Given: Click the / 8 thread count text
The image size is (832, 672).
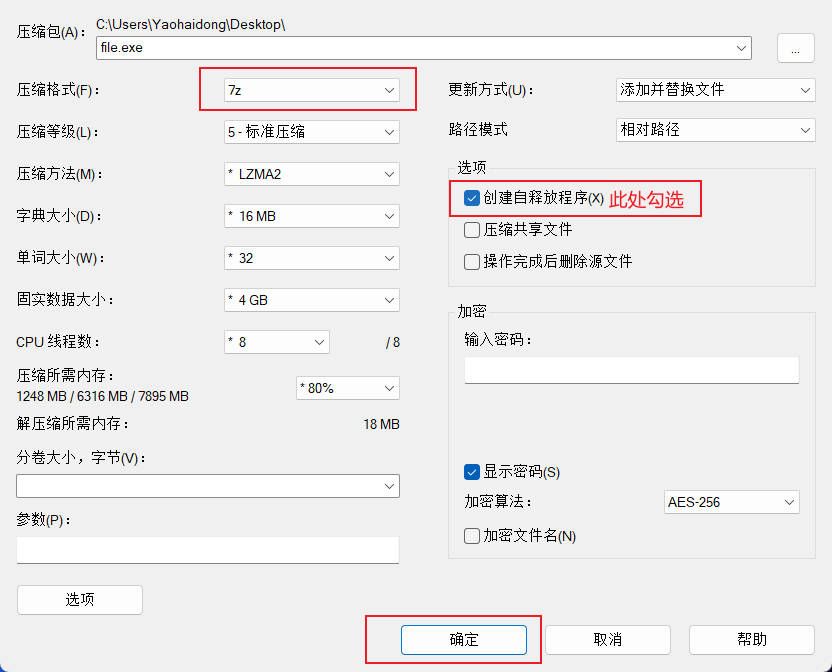Looking at the screenshot, I should 393,342.
